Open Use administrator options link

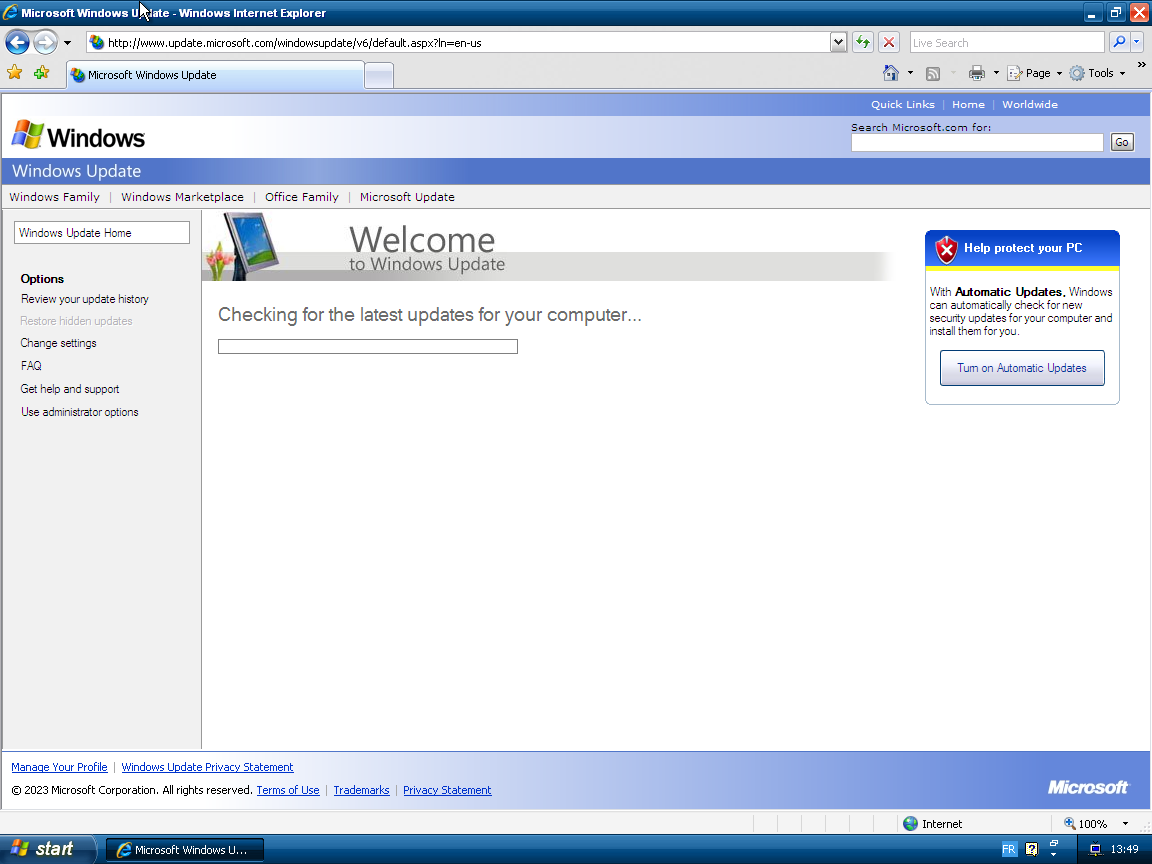coord(79,412)
